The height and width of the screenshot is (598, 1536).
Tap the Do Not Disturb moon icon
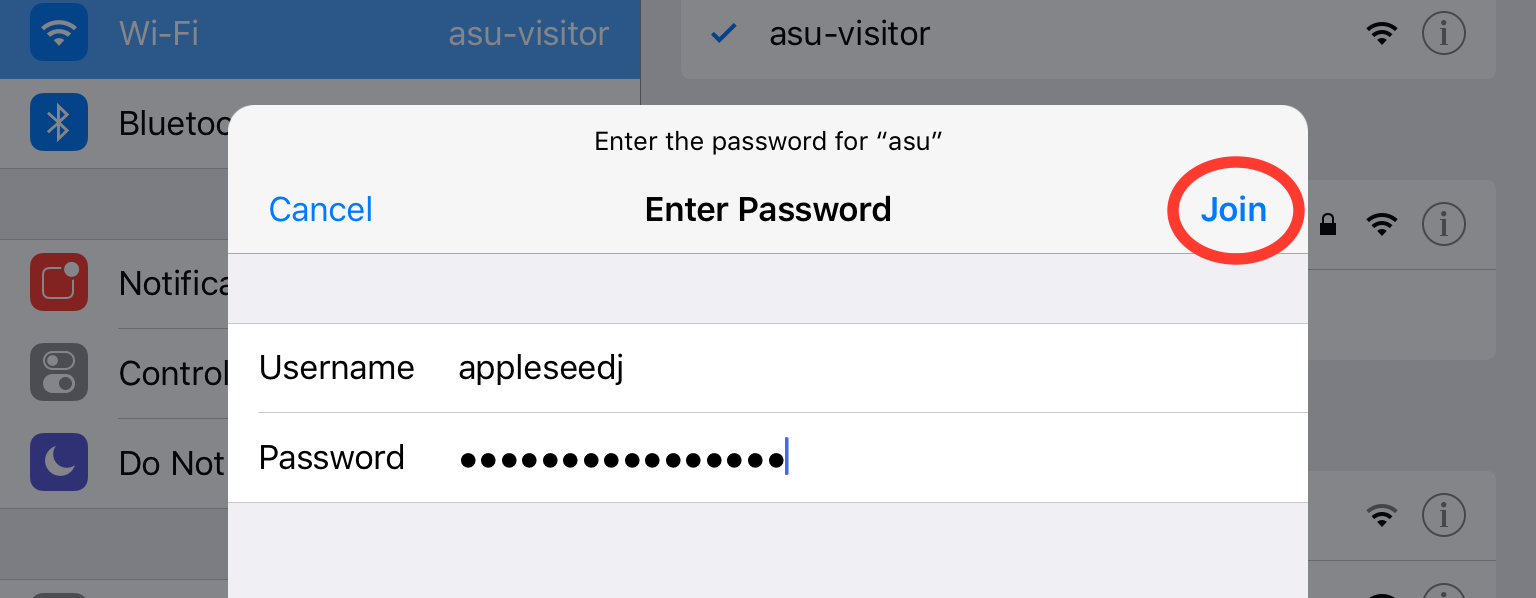click(x=59, y=462)
